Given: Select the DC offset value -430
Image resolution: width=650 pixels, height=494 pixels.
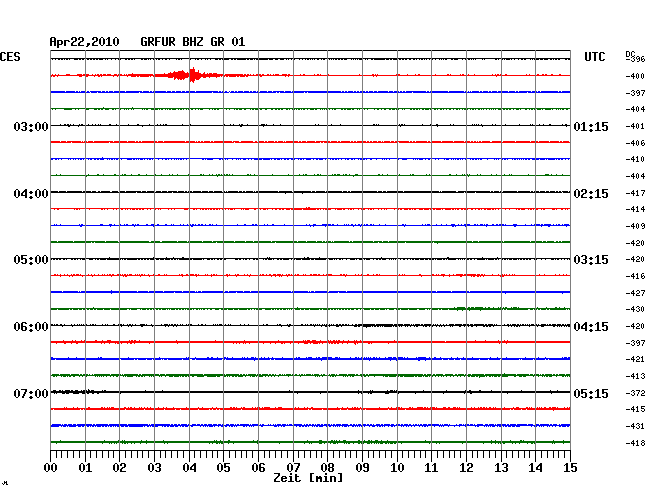Looking at the screenshot, I should (635, 309).
